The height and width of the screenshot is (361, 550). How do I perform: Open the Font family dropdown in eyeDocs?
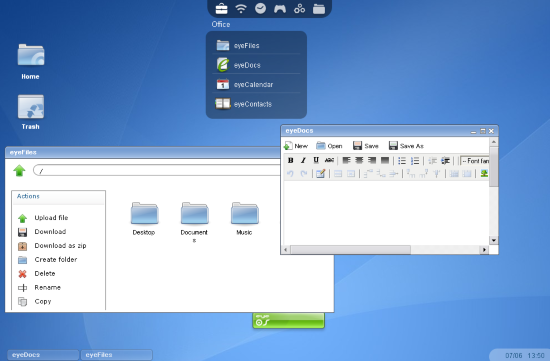pos(475,161)
